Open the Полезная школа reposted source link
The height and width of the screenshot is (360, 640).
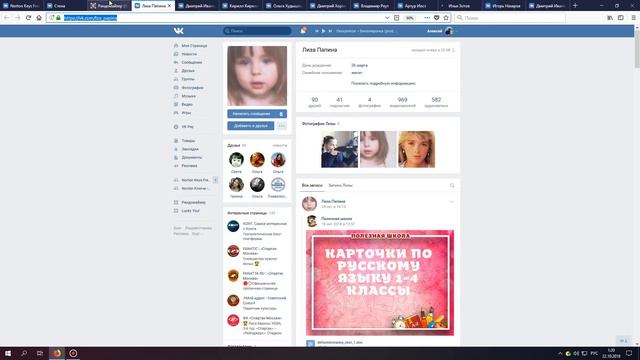click(x=336, y=219)
